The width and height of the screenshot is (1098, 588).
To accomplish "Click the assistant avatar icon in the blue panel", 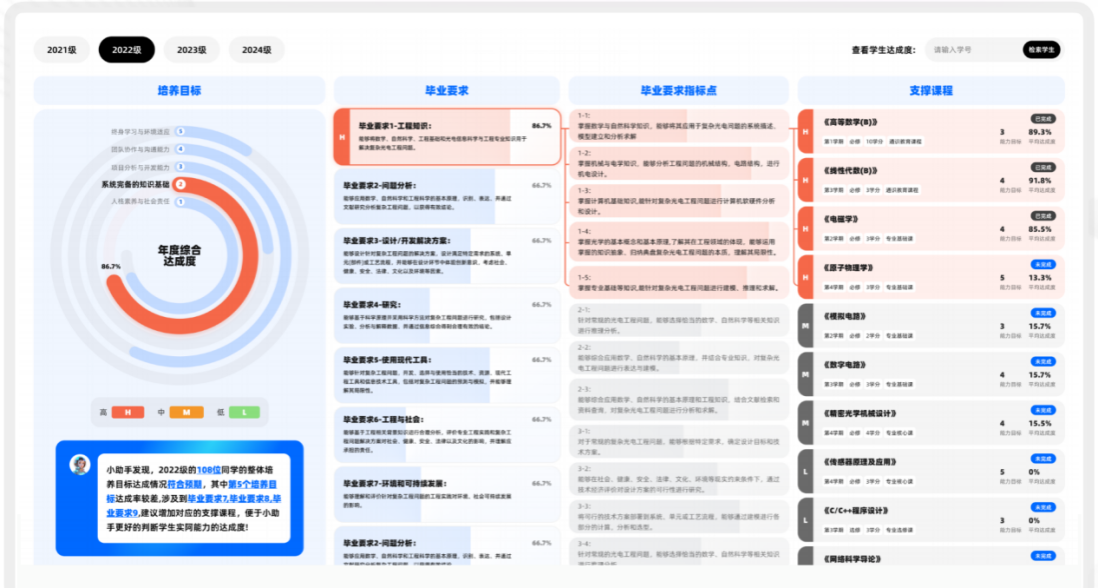I will (x=79, y=465).
